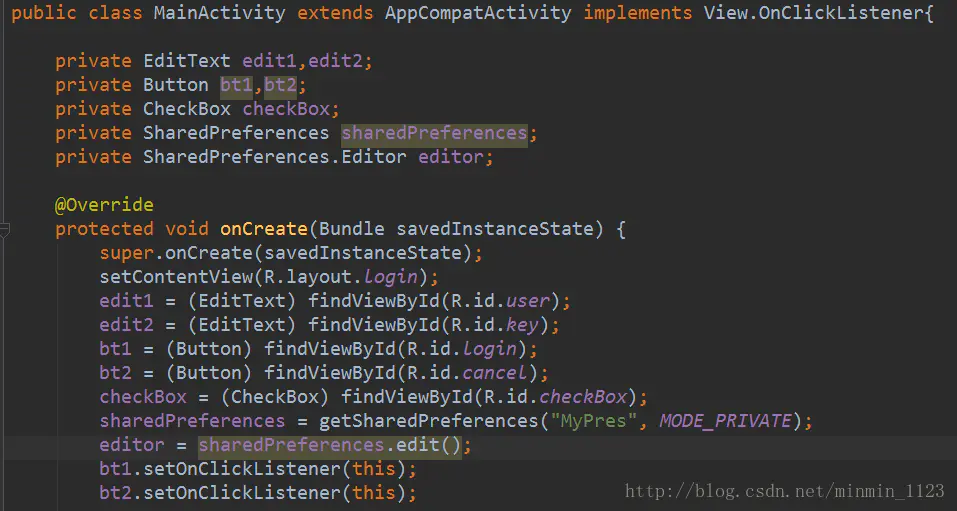Click the MODE_PRIVATE constant

[726, 421]
